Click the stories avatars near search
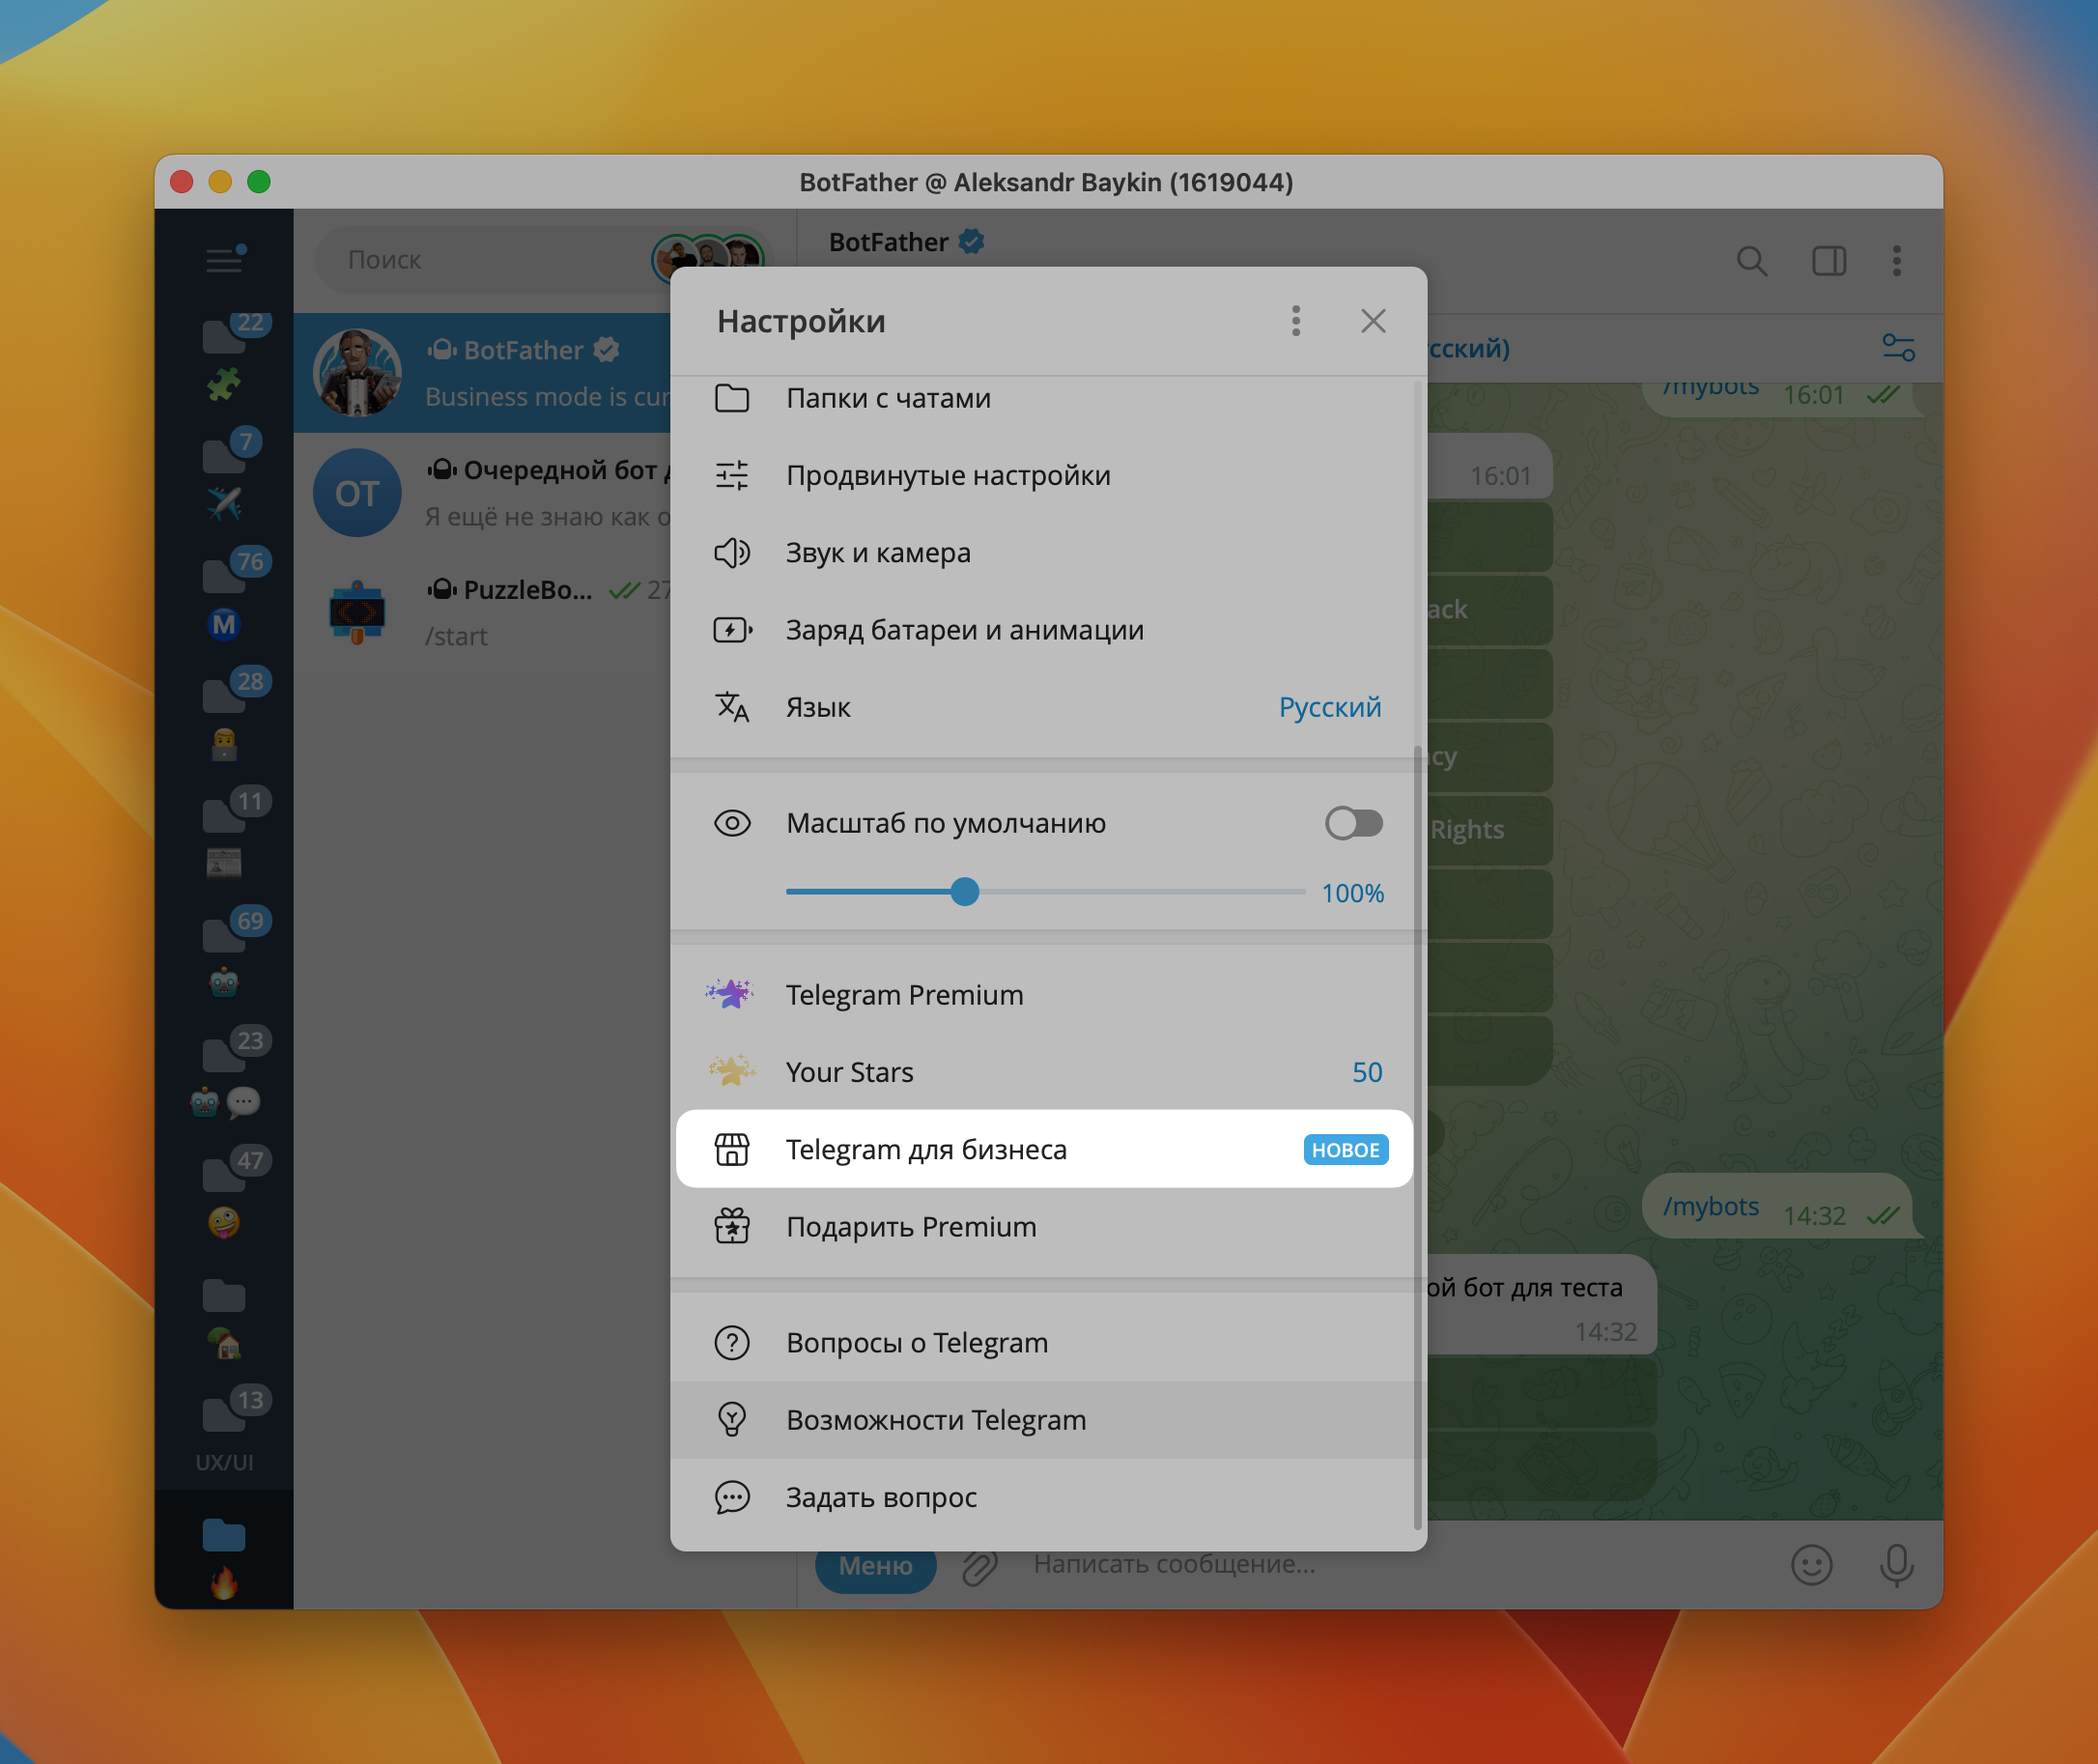The height and width of the screenshot is (1764, 2098). (x=708, y=258)
